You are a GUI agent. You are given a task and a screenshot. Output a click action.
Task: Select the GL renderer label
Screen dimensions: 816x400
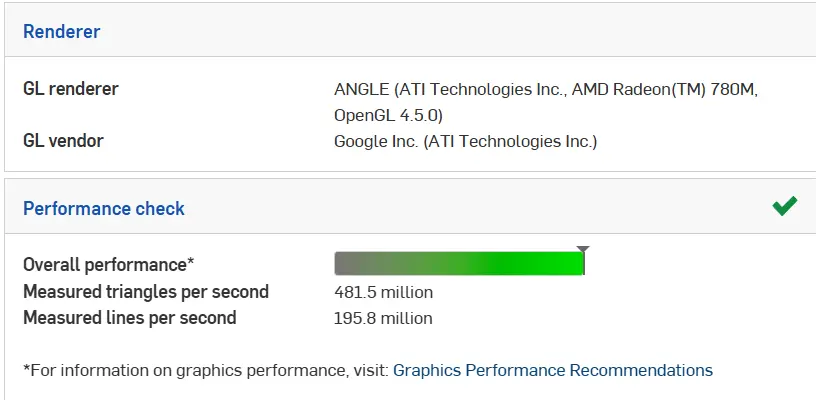[x=70, y=89]
